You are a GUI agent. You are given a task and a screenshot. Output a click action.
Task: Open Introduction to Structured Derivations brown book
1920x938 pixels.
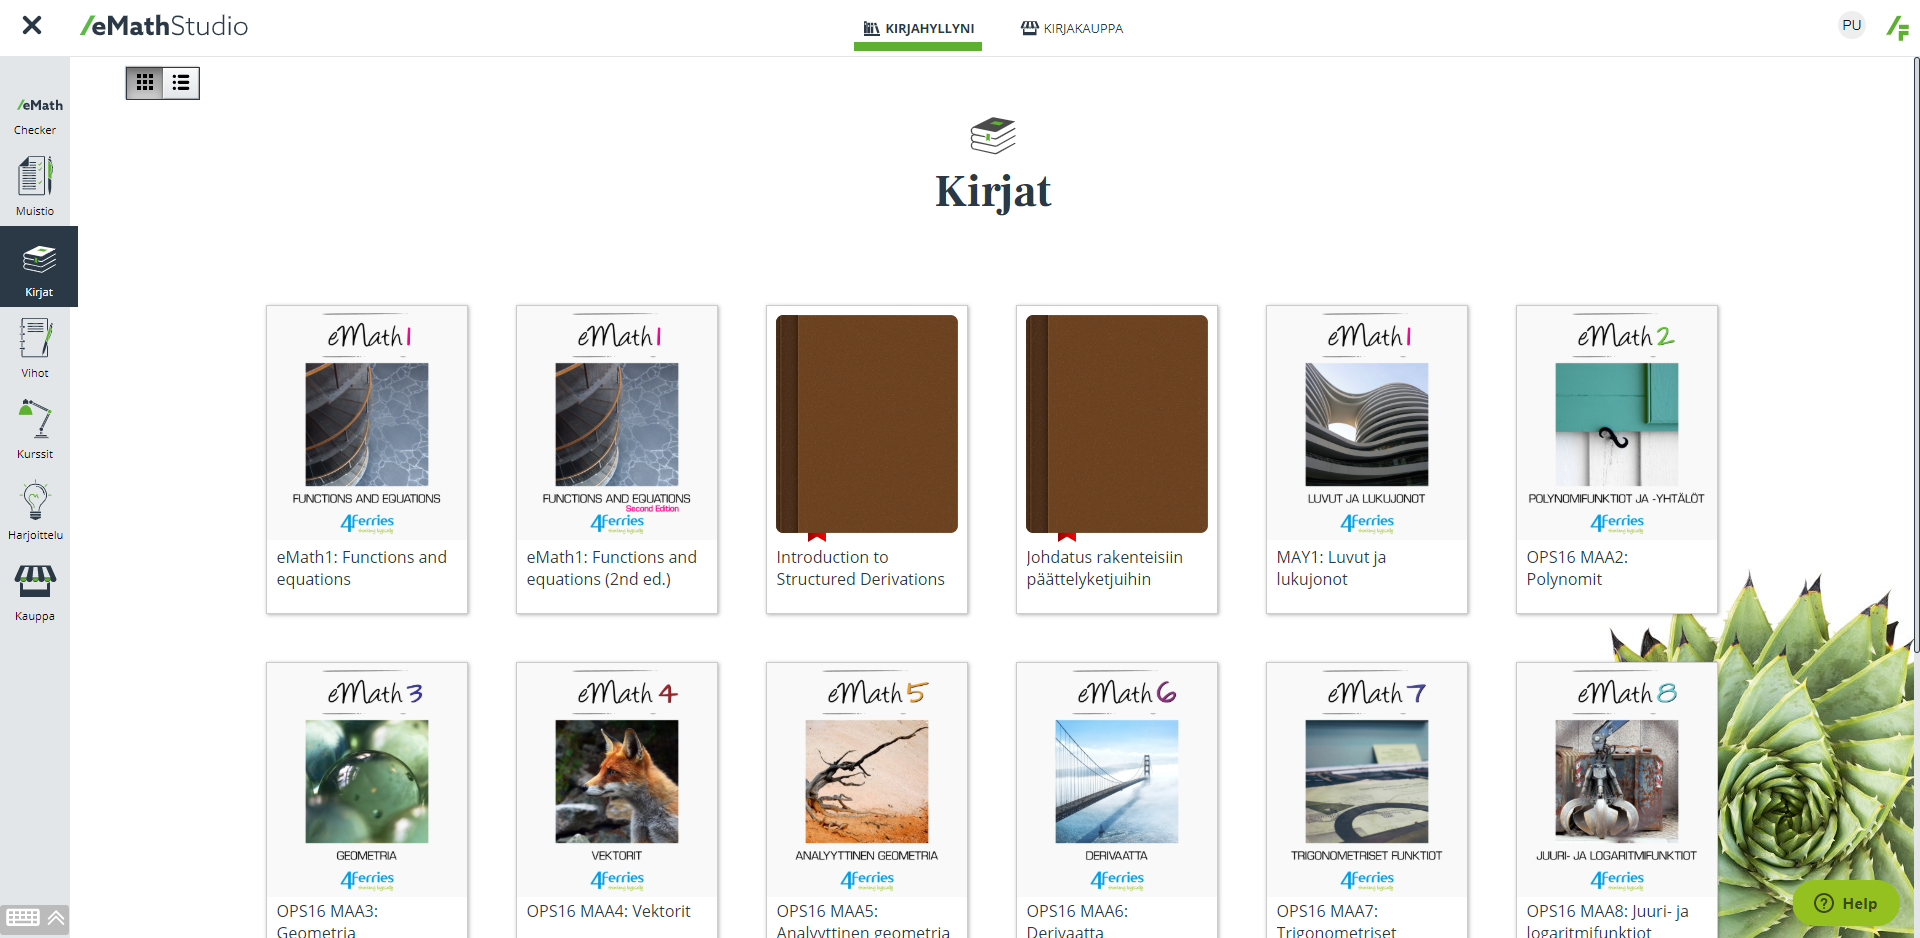tap(867, 424)
